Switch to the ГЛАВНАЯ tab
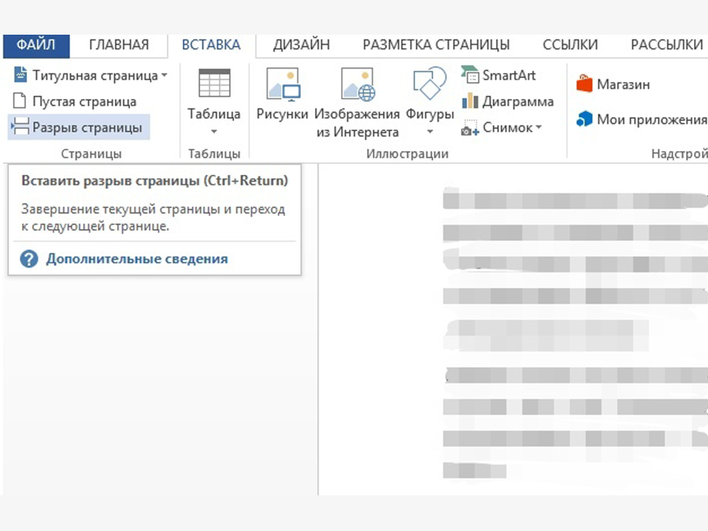708x531 pixels. [x=119, y=45]
